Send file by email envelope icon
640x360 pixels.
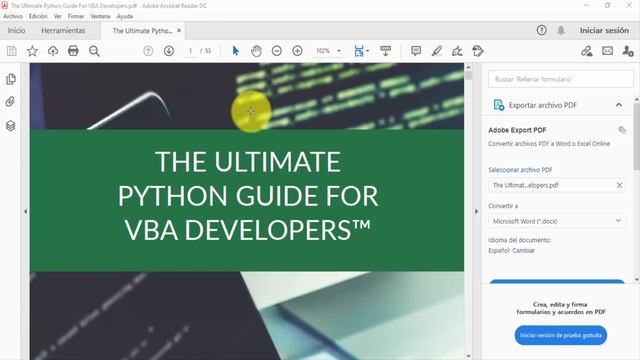pos(607,51)
